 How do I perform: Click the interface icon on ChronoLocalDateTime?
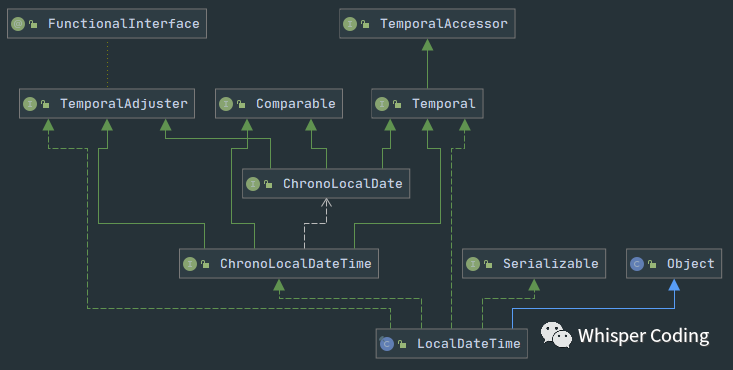[190, 264]
